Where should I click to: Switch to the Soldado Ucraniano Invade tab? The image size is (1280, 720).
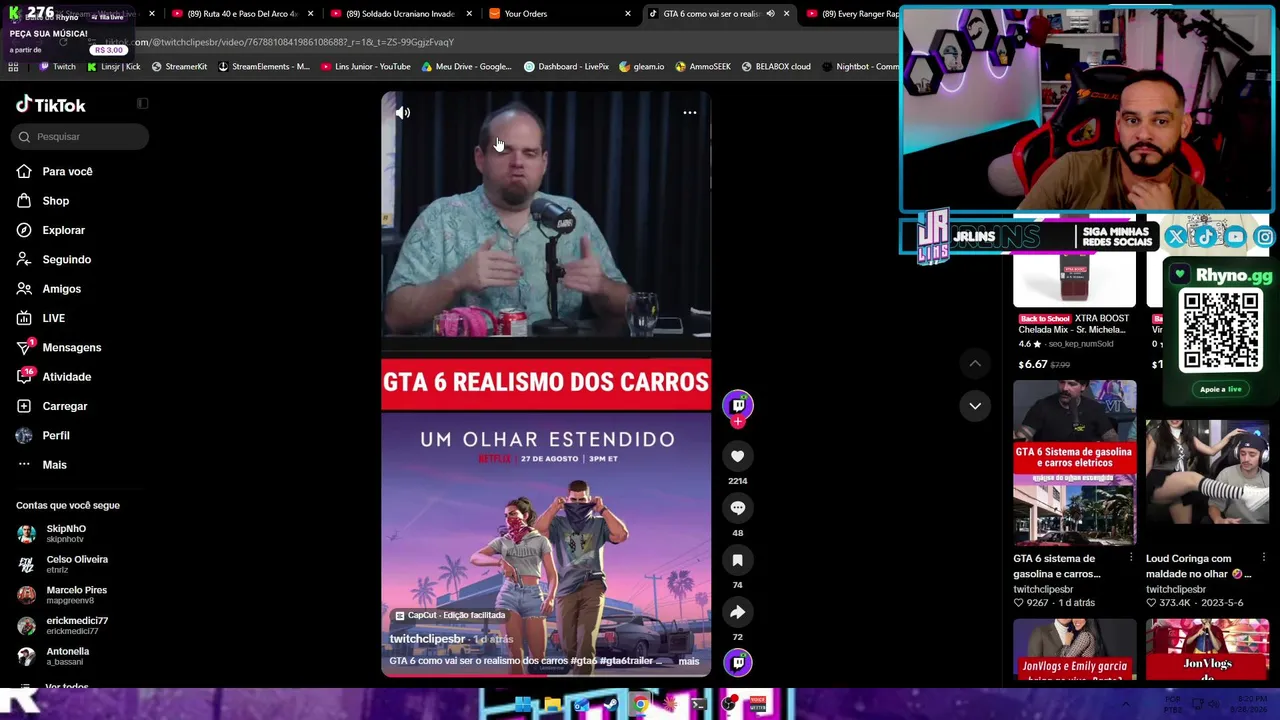pyautogui.click(x=400, y=14)
